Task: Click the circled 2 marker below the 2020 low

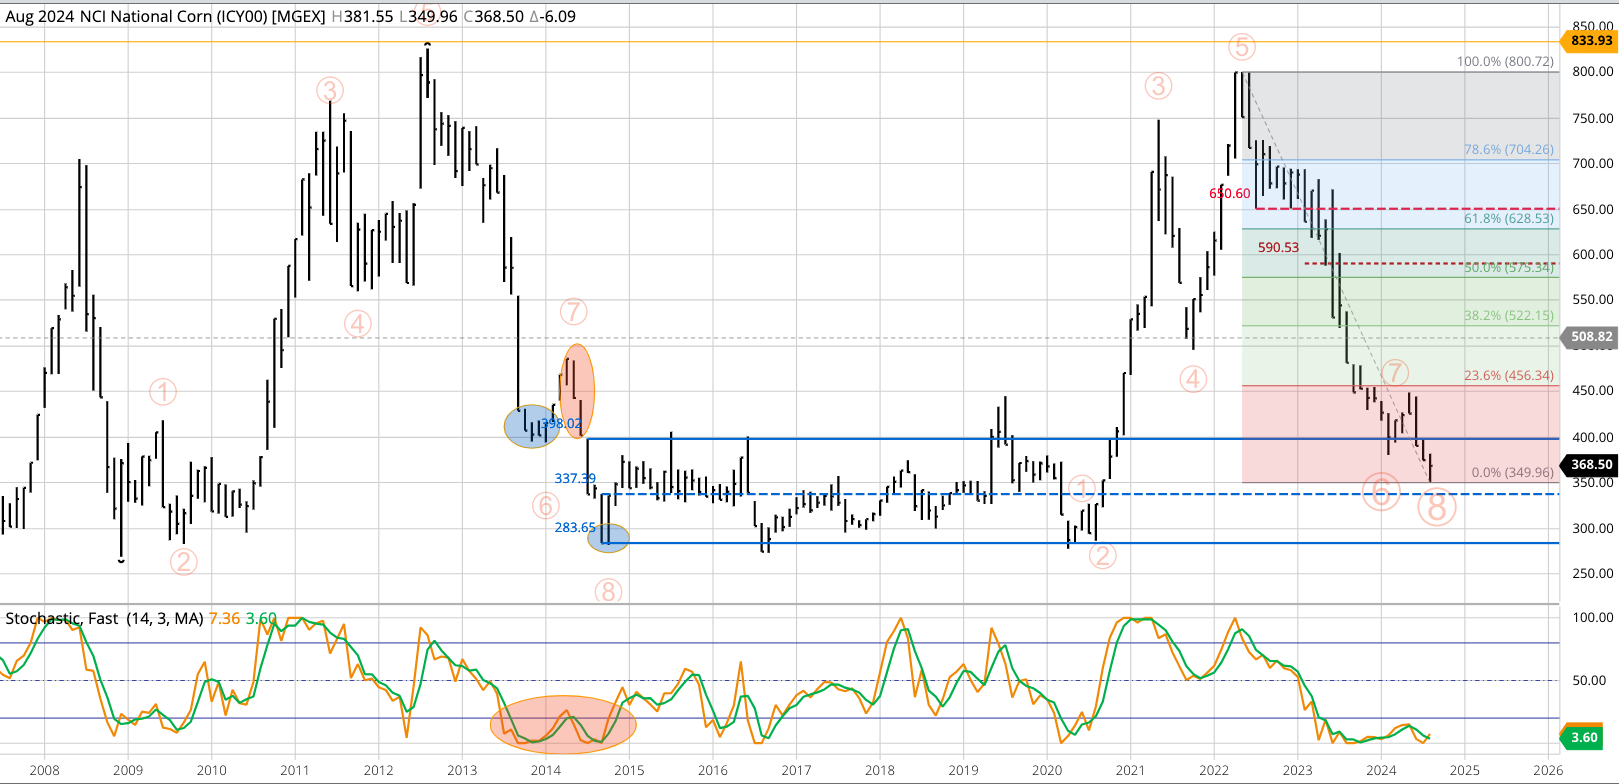Action: (1102, 556)
